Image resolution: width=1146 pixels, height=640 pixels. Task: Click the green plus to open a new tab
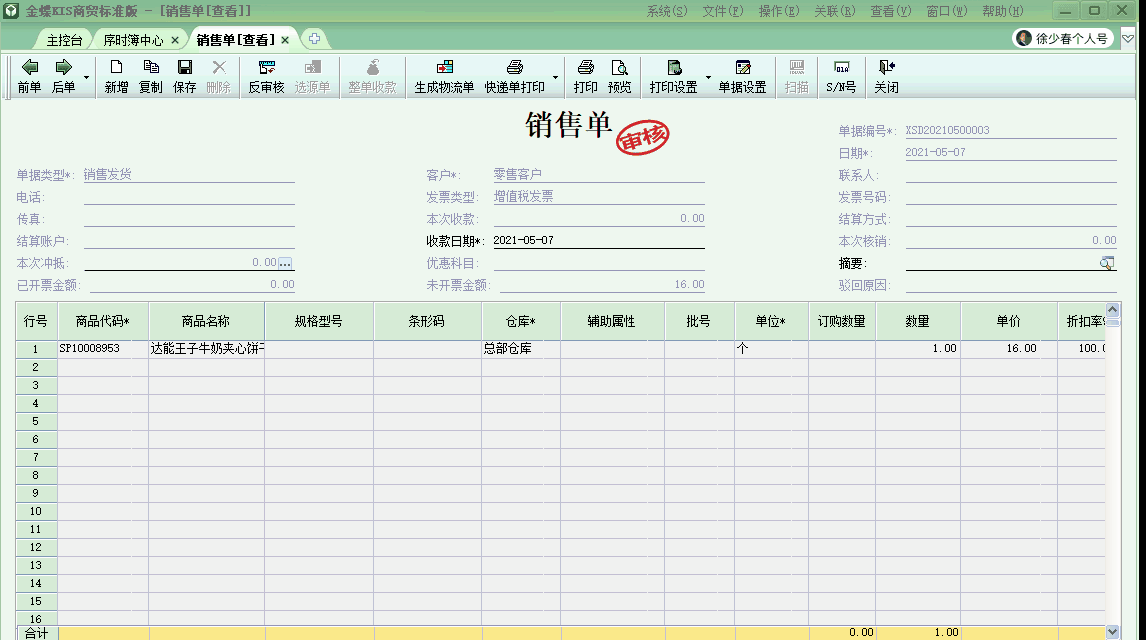click(x=314, y=40)
